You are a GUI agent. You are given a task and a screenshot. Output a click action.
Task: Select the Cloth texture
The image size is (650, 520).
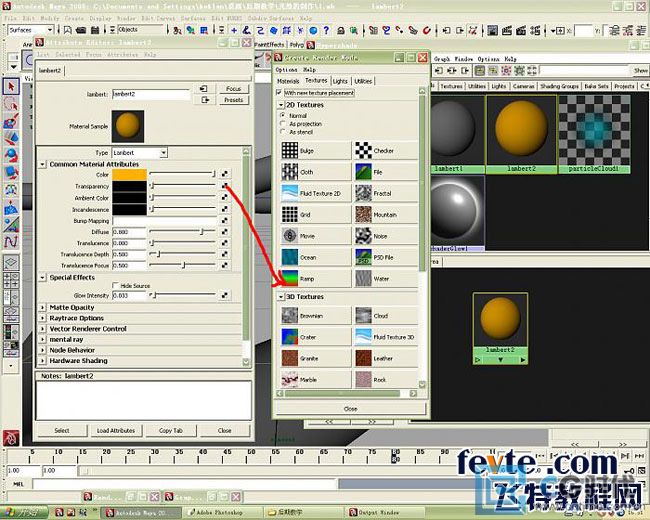click(x=315, y=172)
